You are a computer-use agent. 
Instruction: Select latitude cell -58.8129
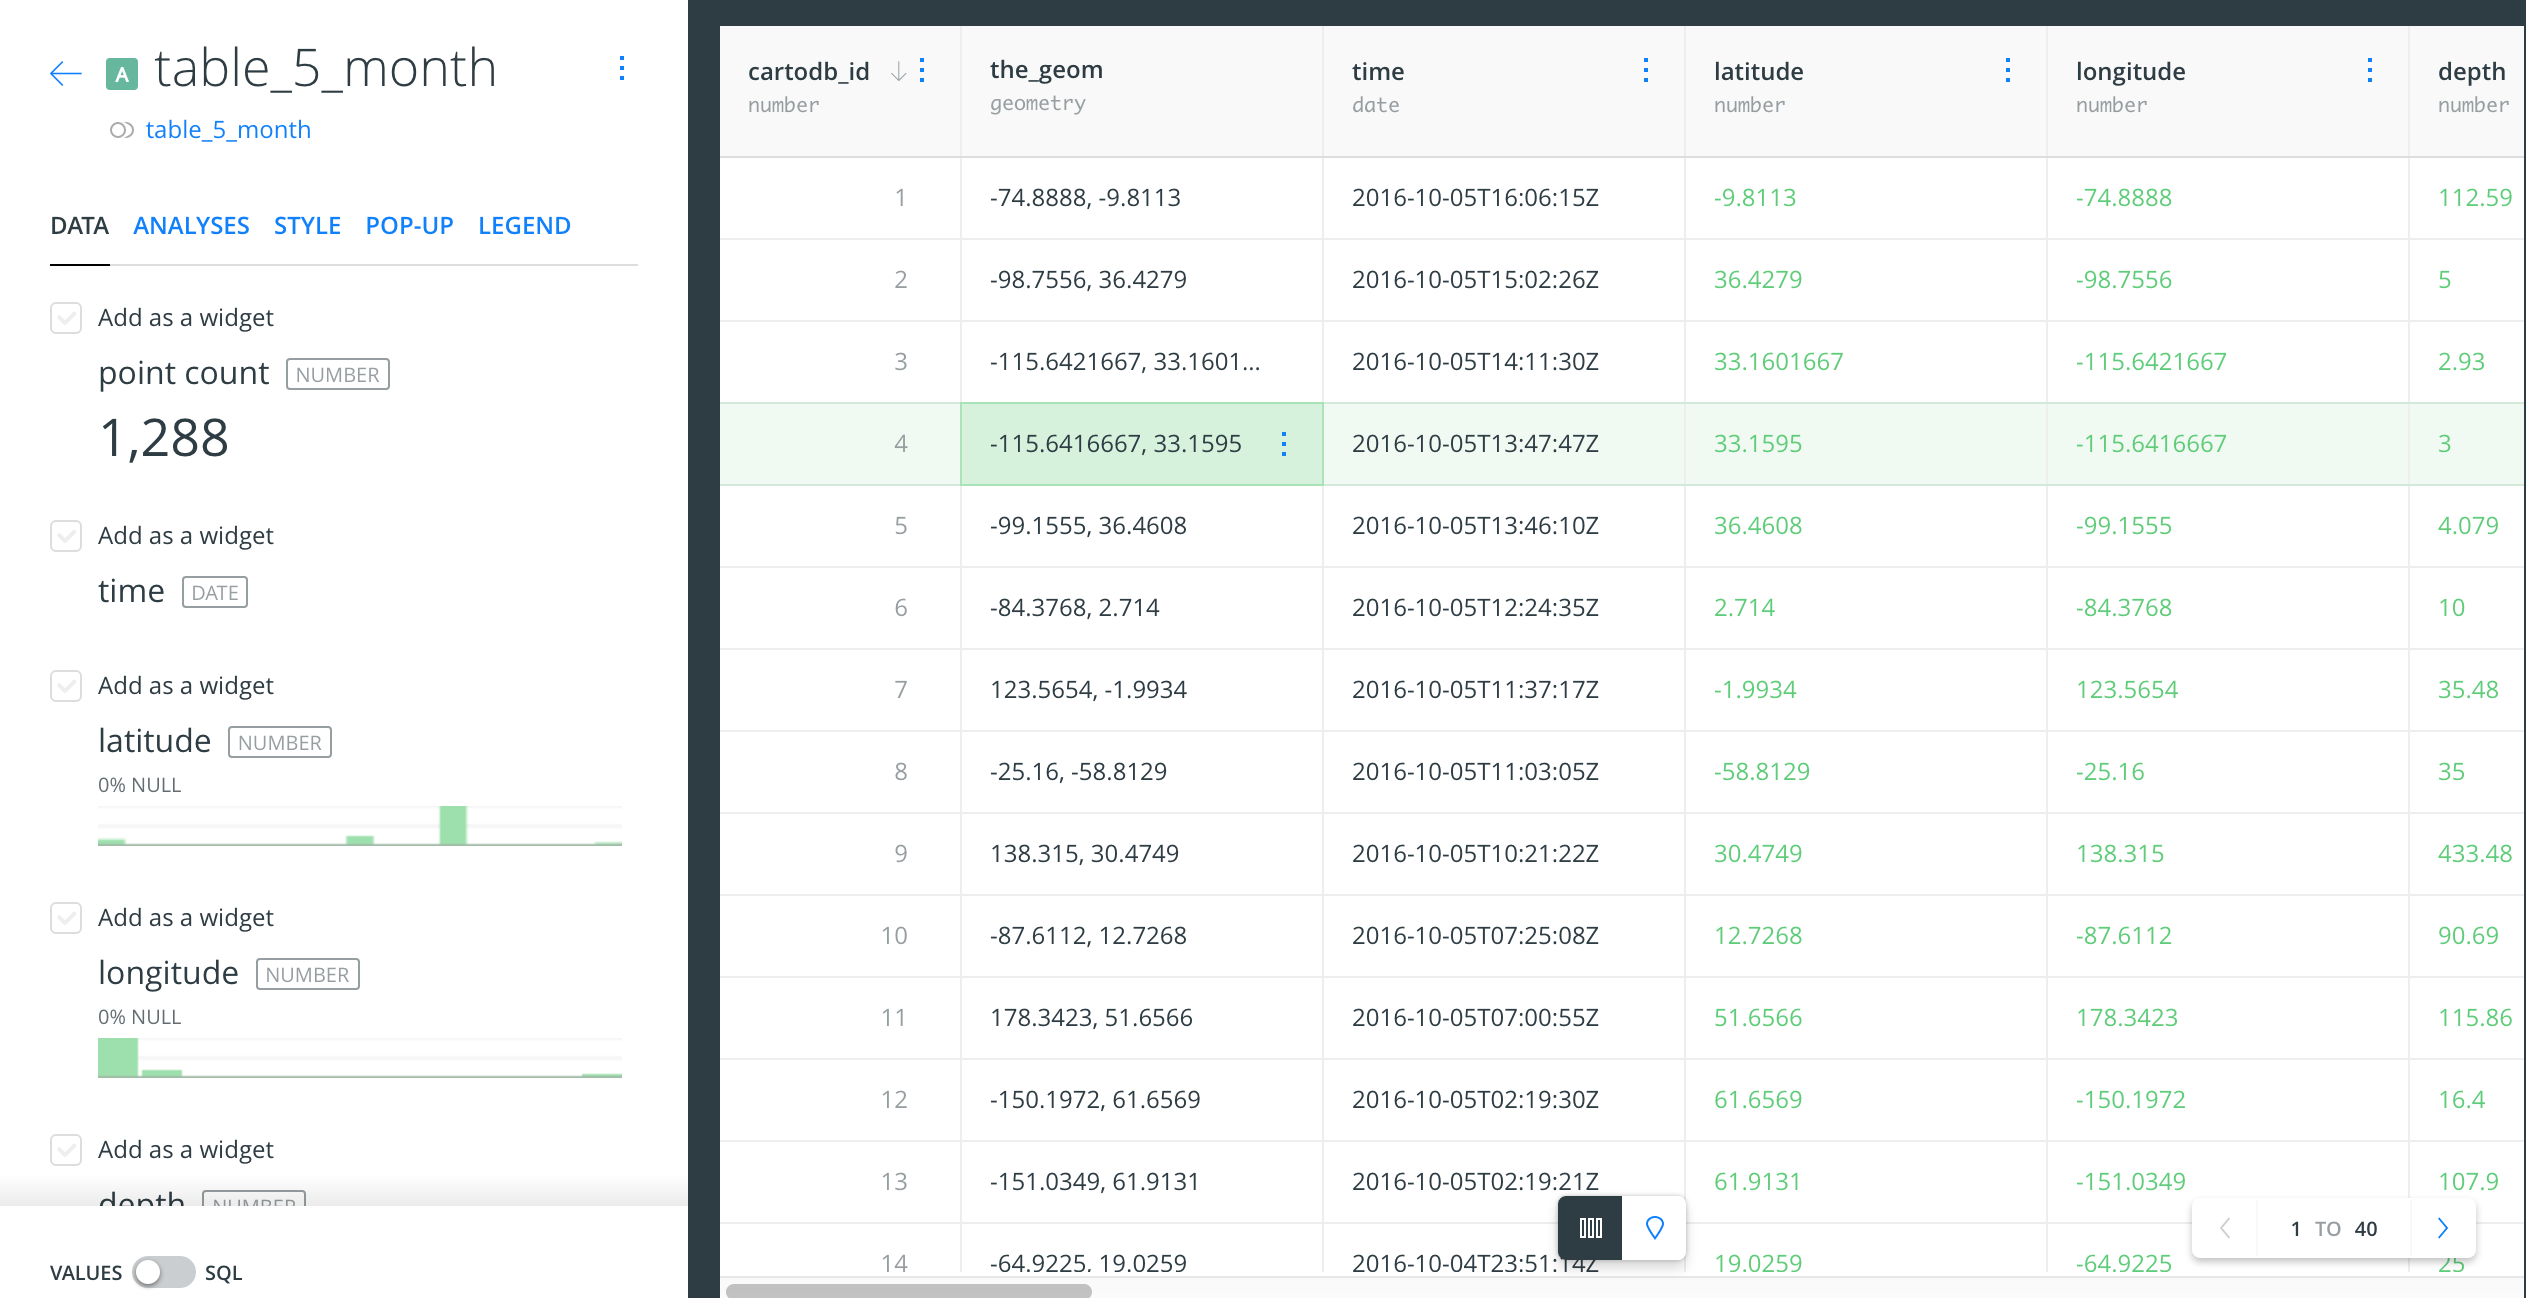click(1866, 772)
